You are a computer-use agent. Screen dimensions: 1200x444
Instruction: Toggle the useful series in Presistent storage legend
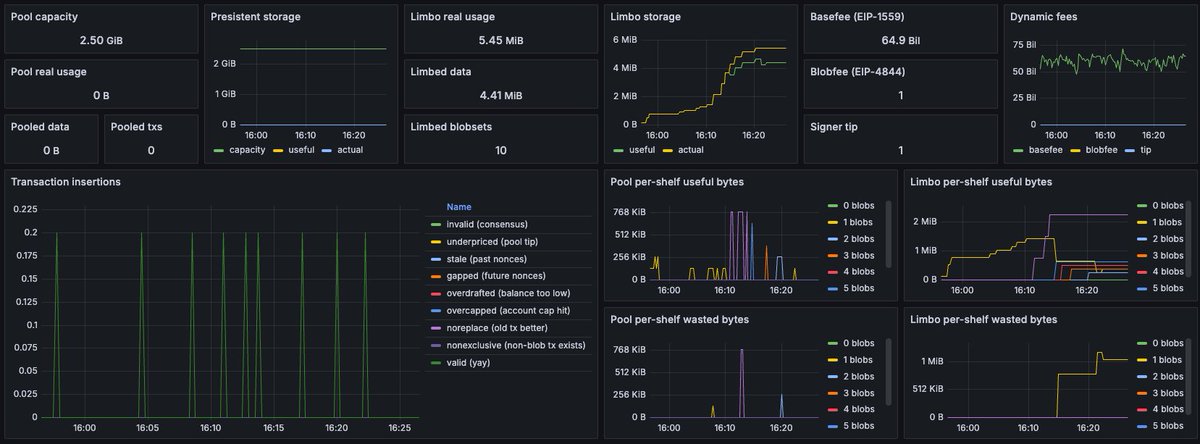coord(303,150)
